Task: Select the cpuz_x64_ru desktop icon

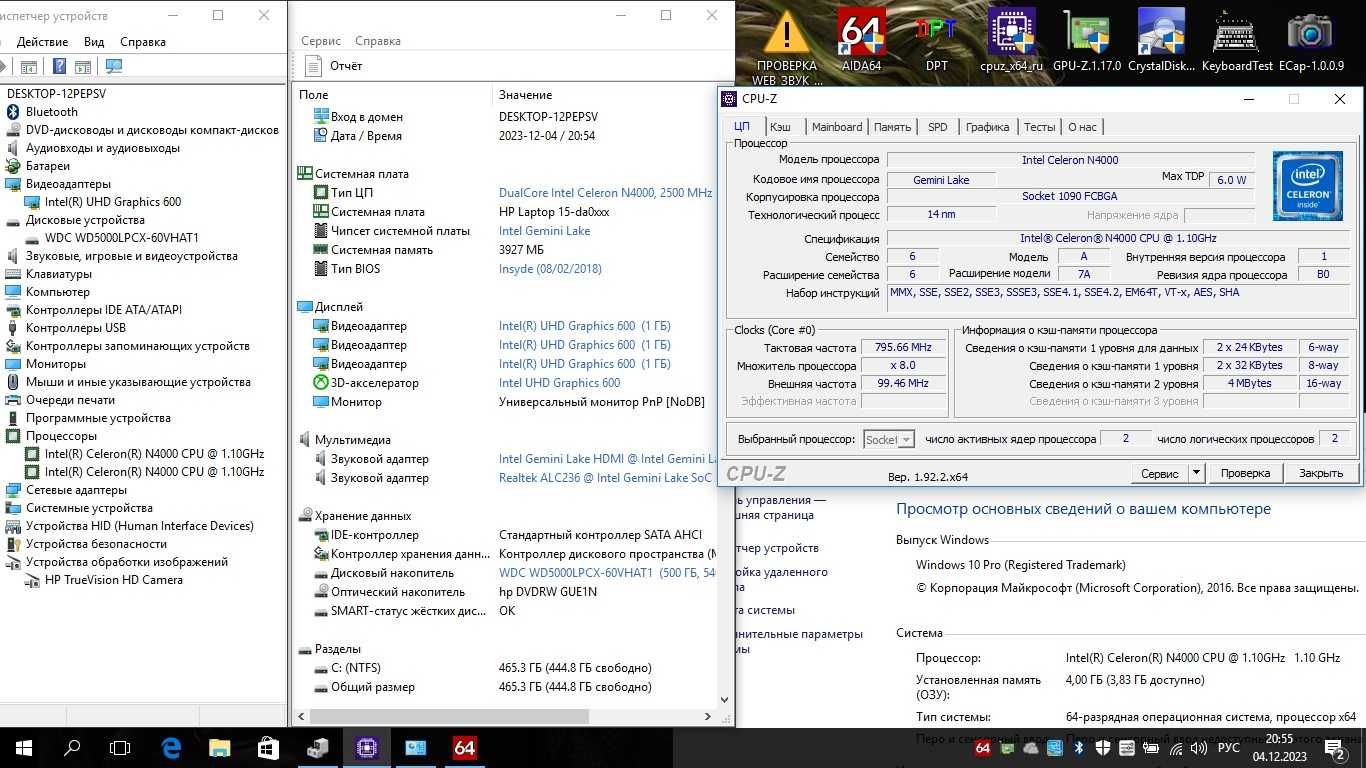Action: [1012, 40]
